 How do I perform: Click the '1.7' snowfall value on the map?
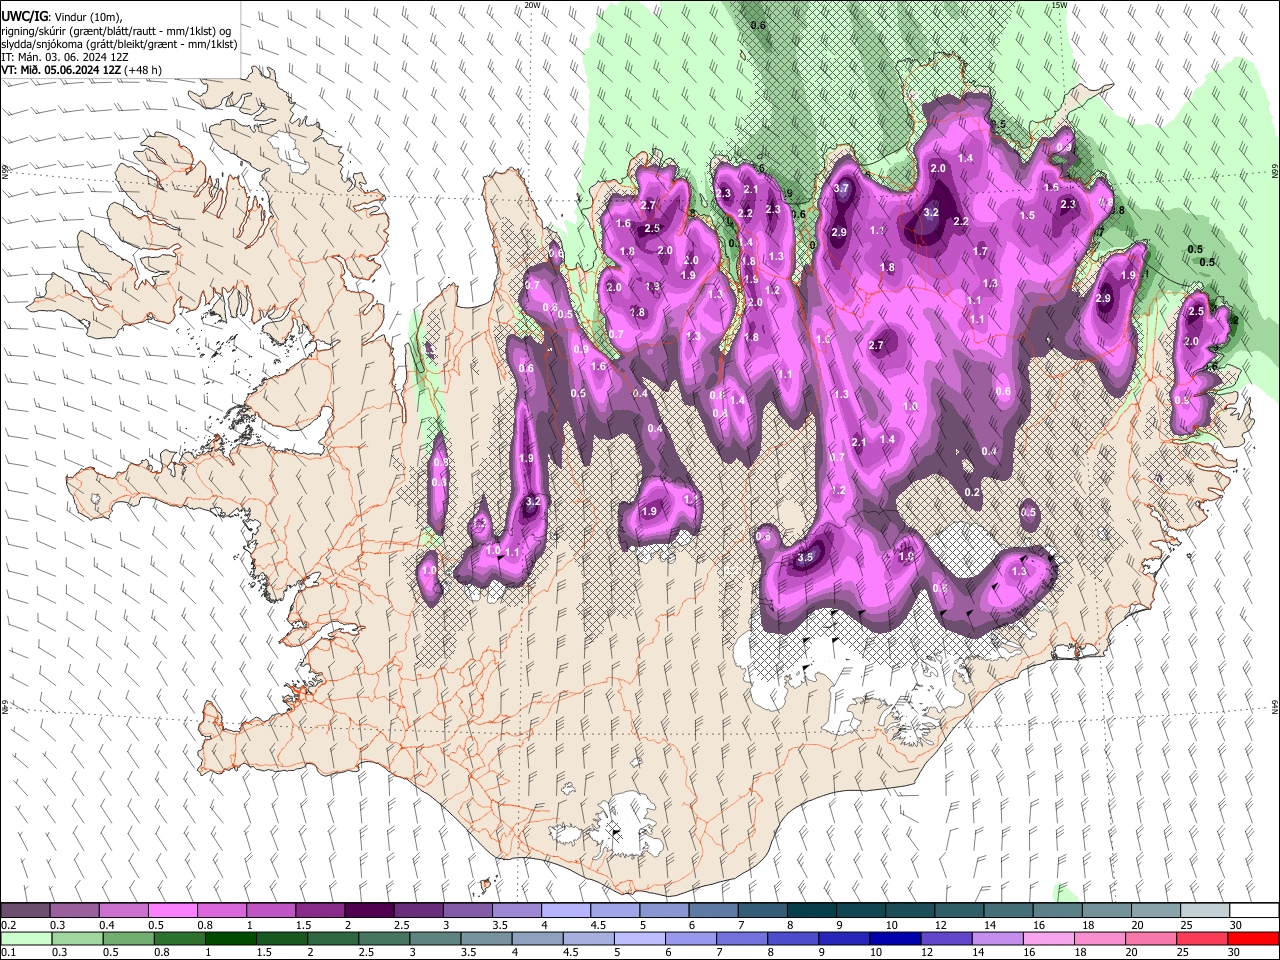tap(980, 251)
